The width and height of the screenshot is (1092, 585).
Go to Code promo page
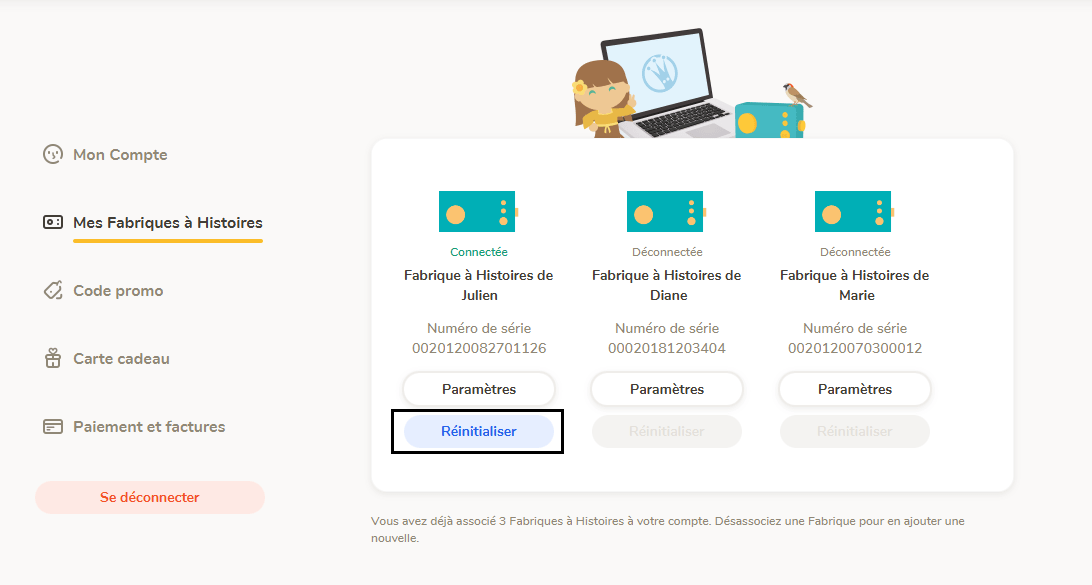pos(118,290)
